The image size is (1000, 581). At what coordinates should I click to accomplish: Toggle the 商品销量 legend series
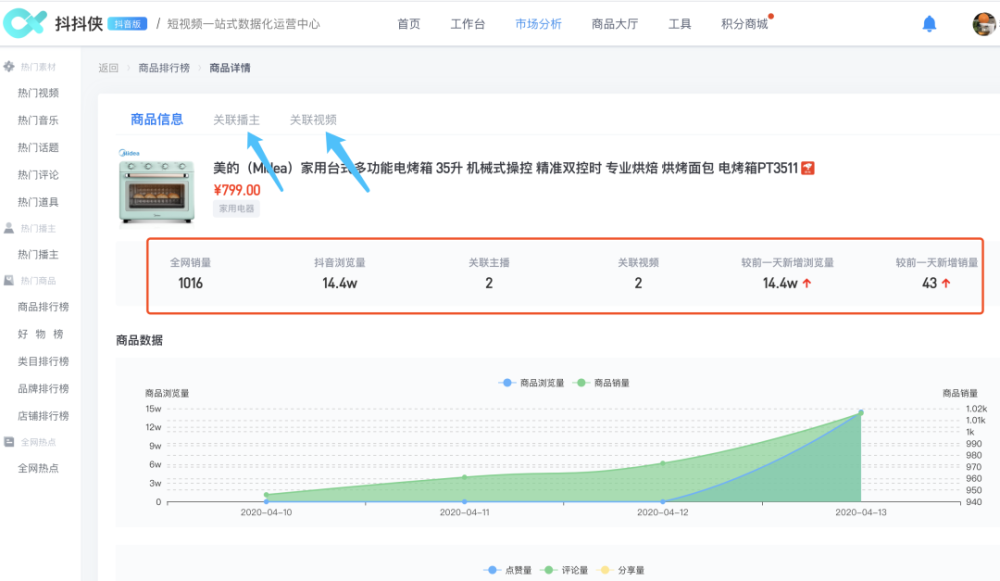[x=602, y=383]
